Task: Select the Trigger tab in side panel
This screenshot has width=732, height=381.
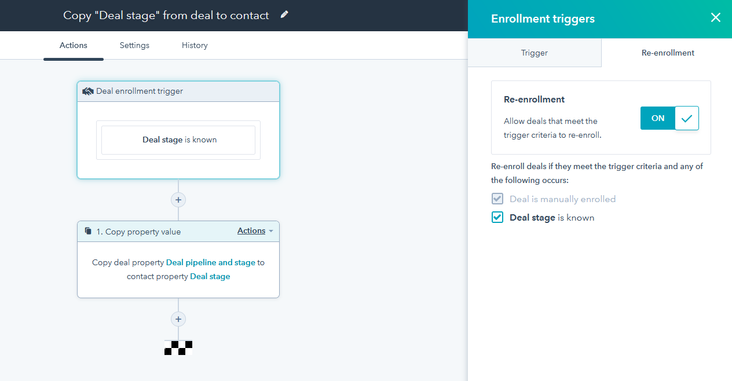Action: click(x=535, y=53)
